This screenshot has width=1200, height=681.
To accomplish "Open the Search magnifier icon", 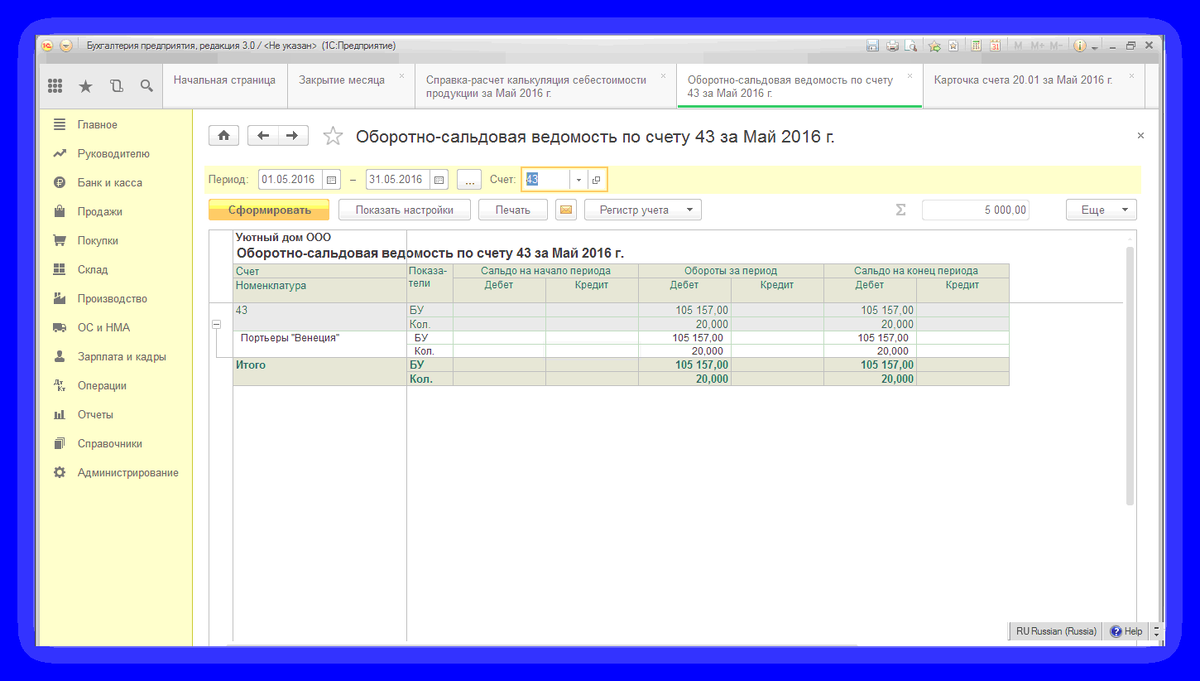I will point(146,86).
